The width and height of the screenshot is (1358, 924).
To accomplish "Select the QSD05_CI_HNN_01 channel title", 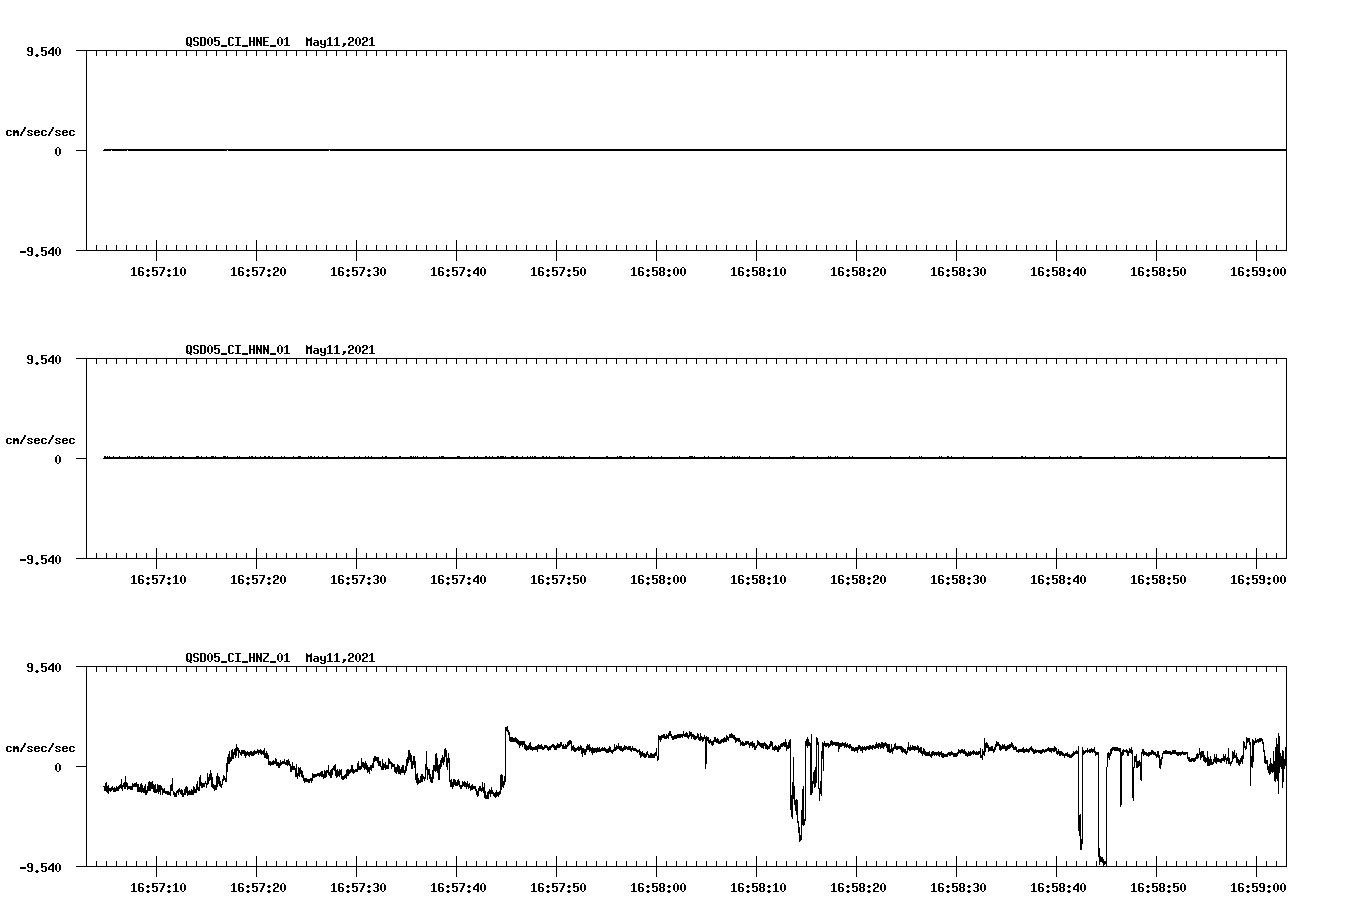I will 236,351.
